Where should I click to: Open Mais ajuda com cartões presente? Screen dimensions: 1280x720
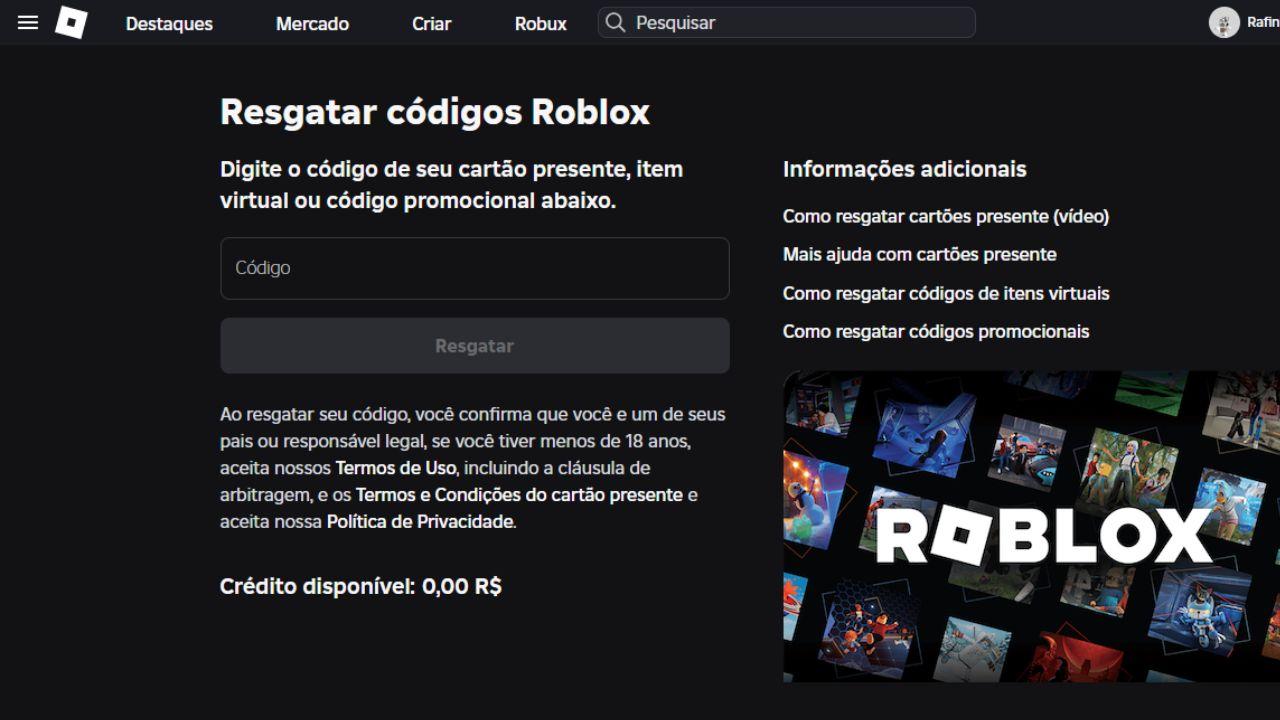coord(920,254)
